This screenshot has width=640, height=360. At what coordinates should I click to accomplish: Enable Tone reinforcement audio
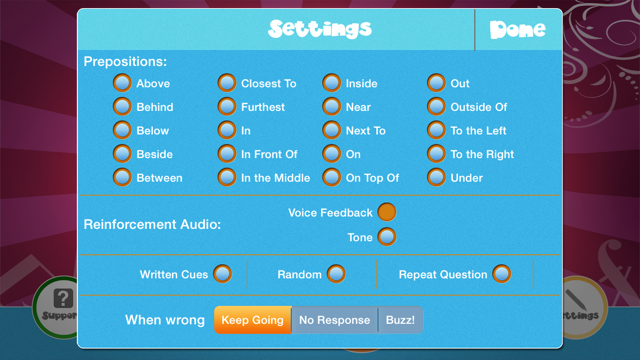click(x=387, y=237)
